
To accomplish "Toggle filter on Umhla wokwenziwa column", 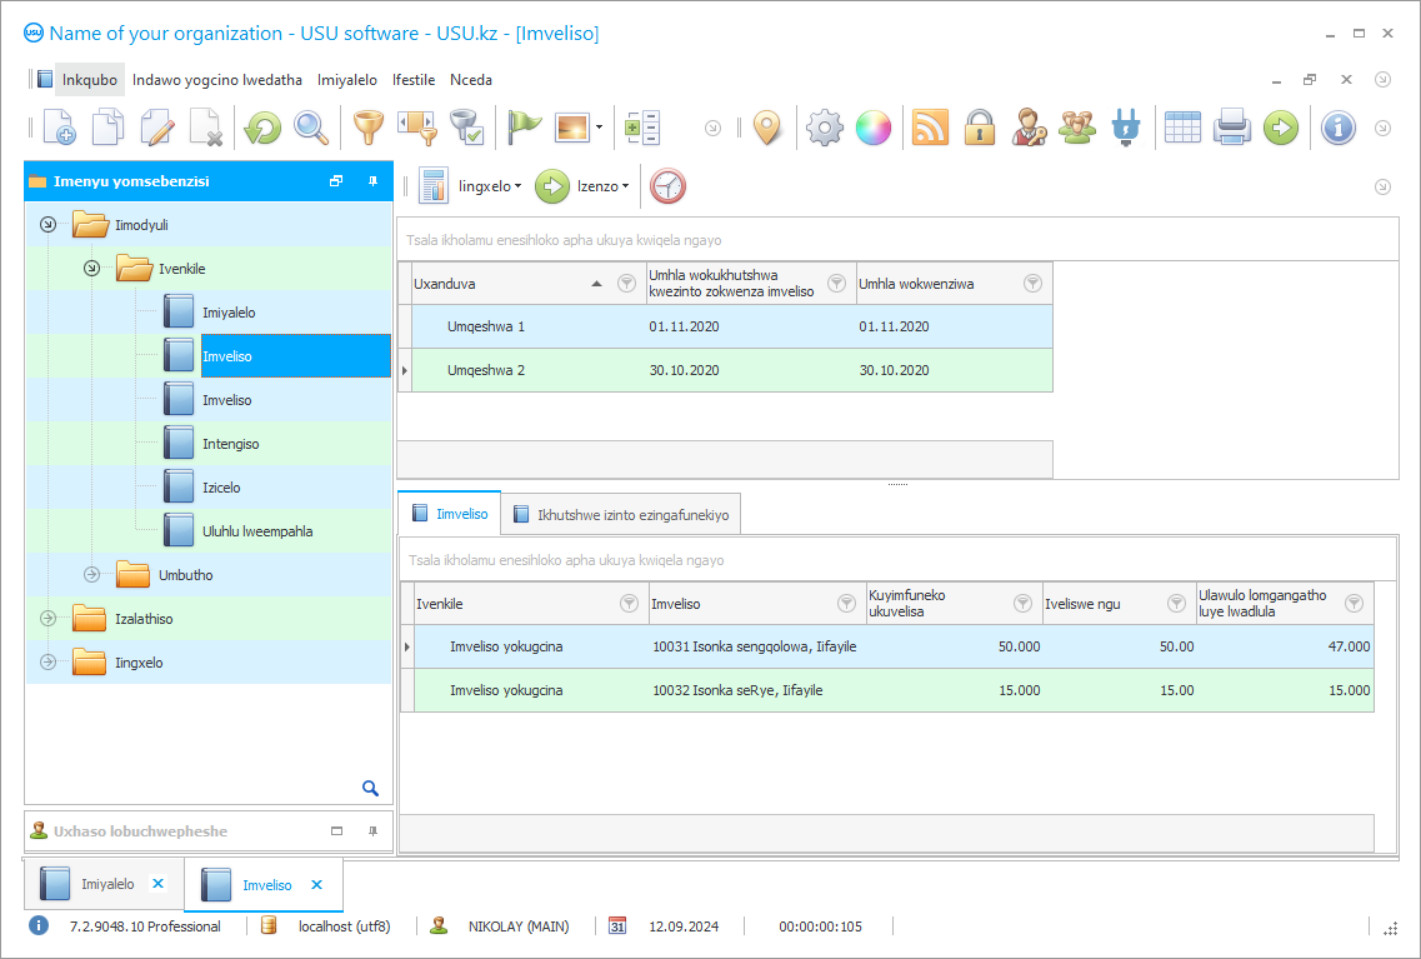I will [x=1033, y=284].
